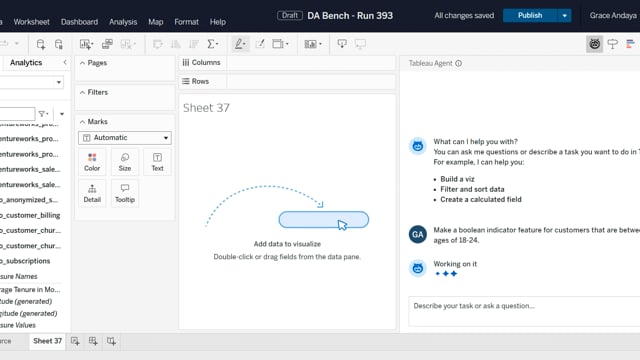Click the Download toolbar icon
The image size is (640, 360).
(342, 44)
